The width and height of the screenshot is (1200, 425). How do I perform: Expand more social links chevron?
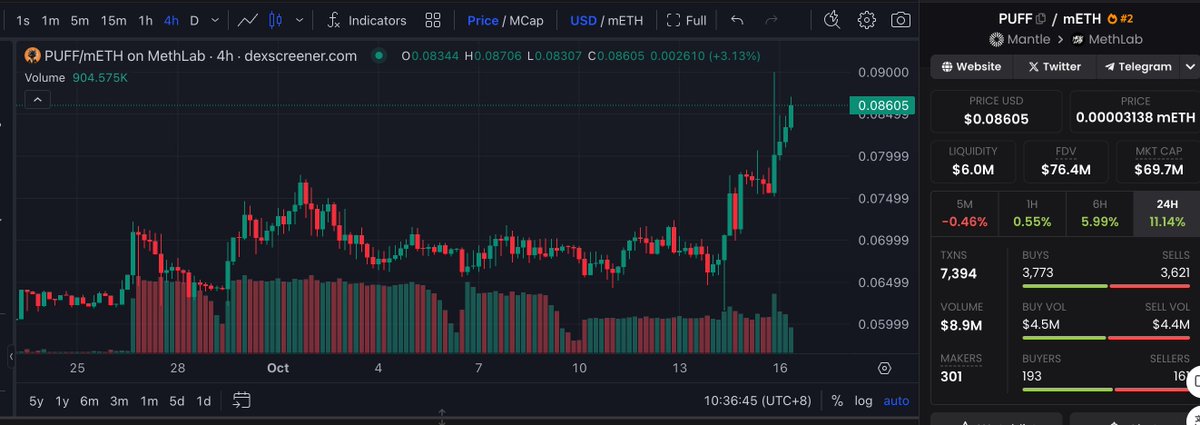(1188, 67)
